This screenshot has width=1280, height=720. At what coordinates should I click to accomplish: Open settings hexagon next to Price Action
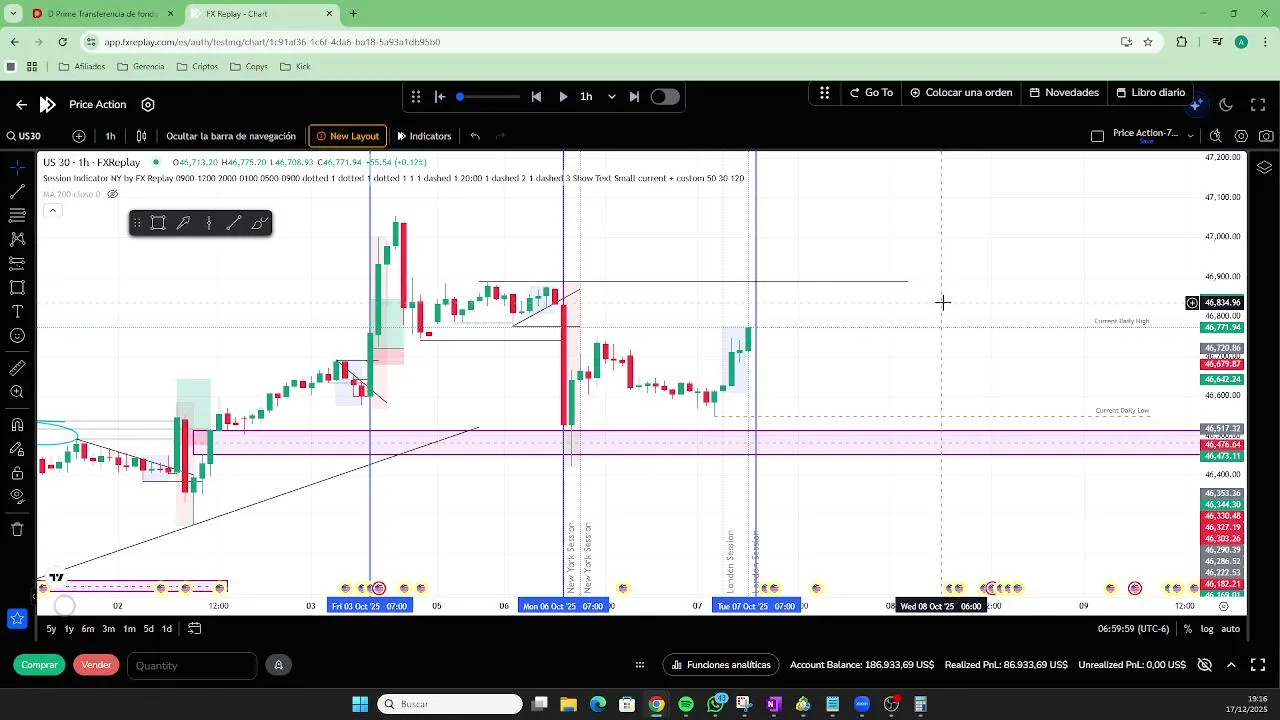click(148, 104)
